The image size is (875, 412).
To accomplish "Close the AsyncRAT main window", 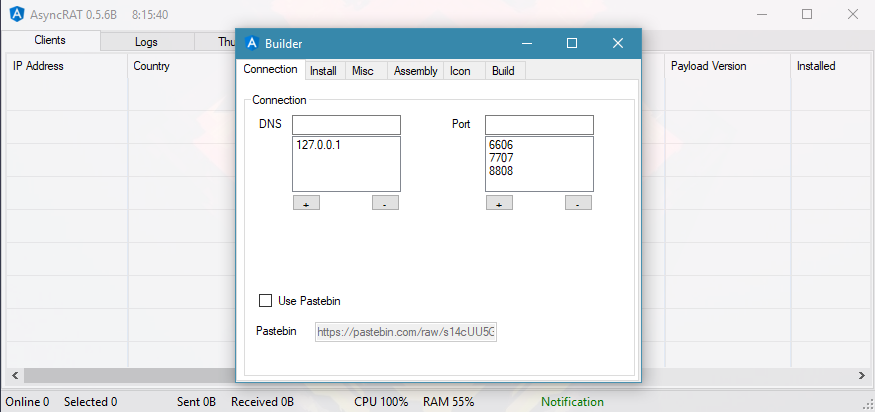I will (x=853, y=14).
